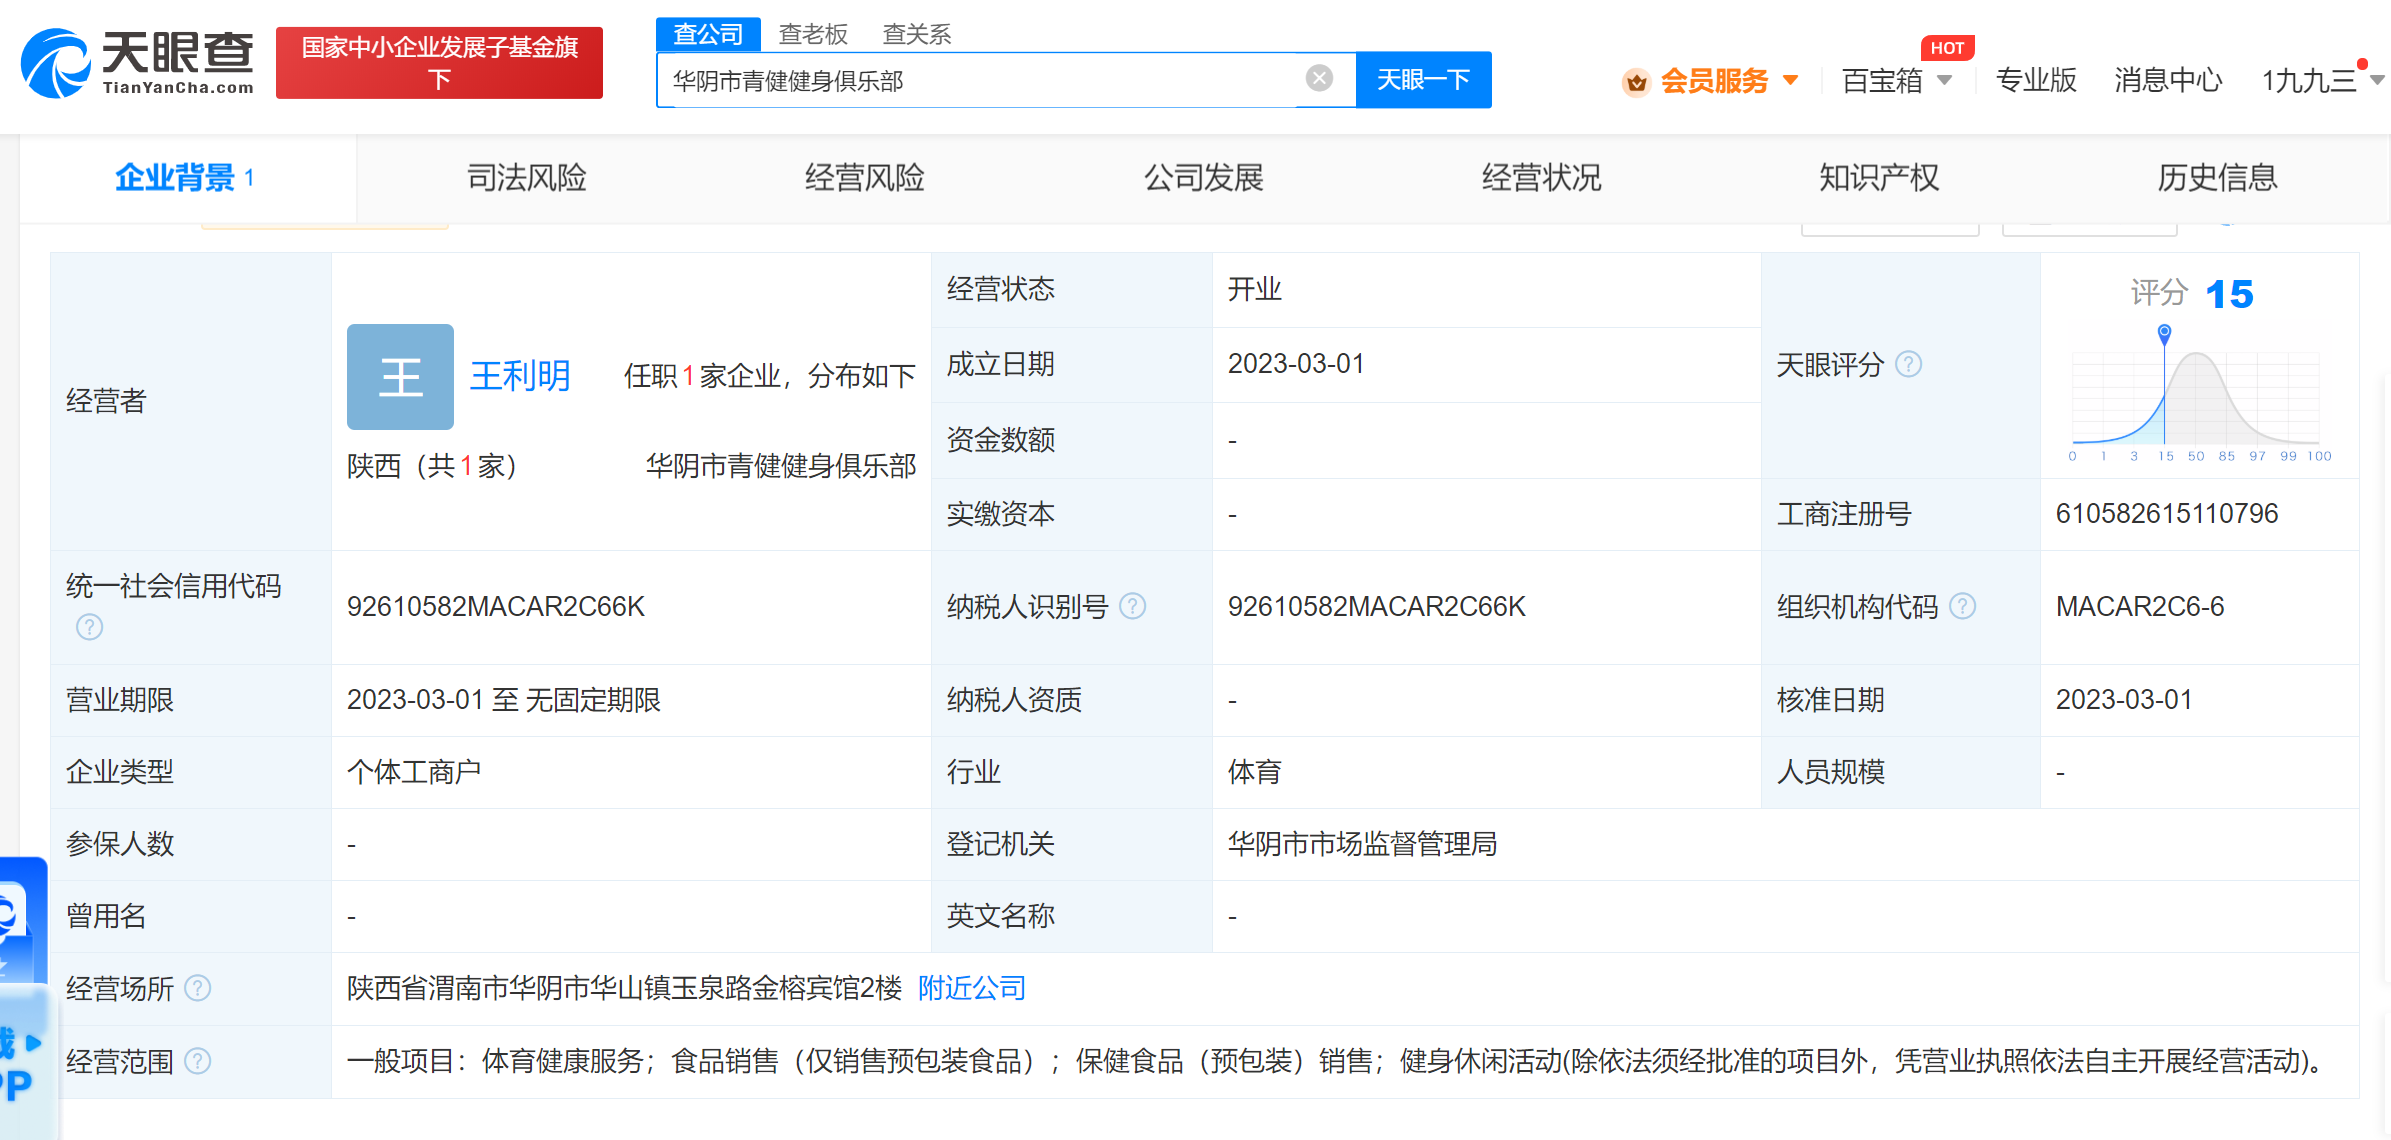The image size is (2391, 1140).
Task: Select the 查老板 search mode
Action: tap(812, 34)
